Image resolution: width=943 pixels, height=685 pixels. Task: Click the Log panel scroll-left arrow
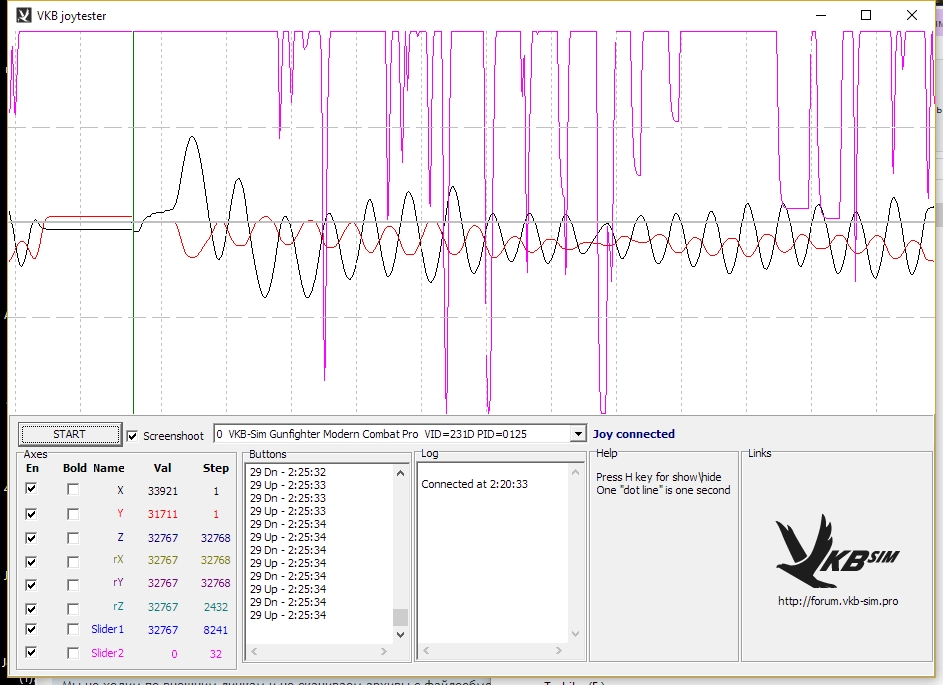tap(426, 651)
